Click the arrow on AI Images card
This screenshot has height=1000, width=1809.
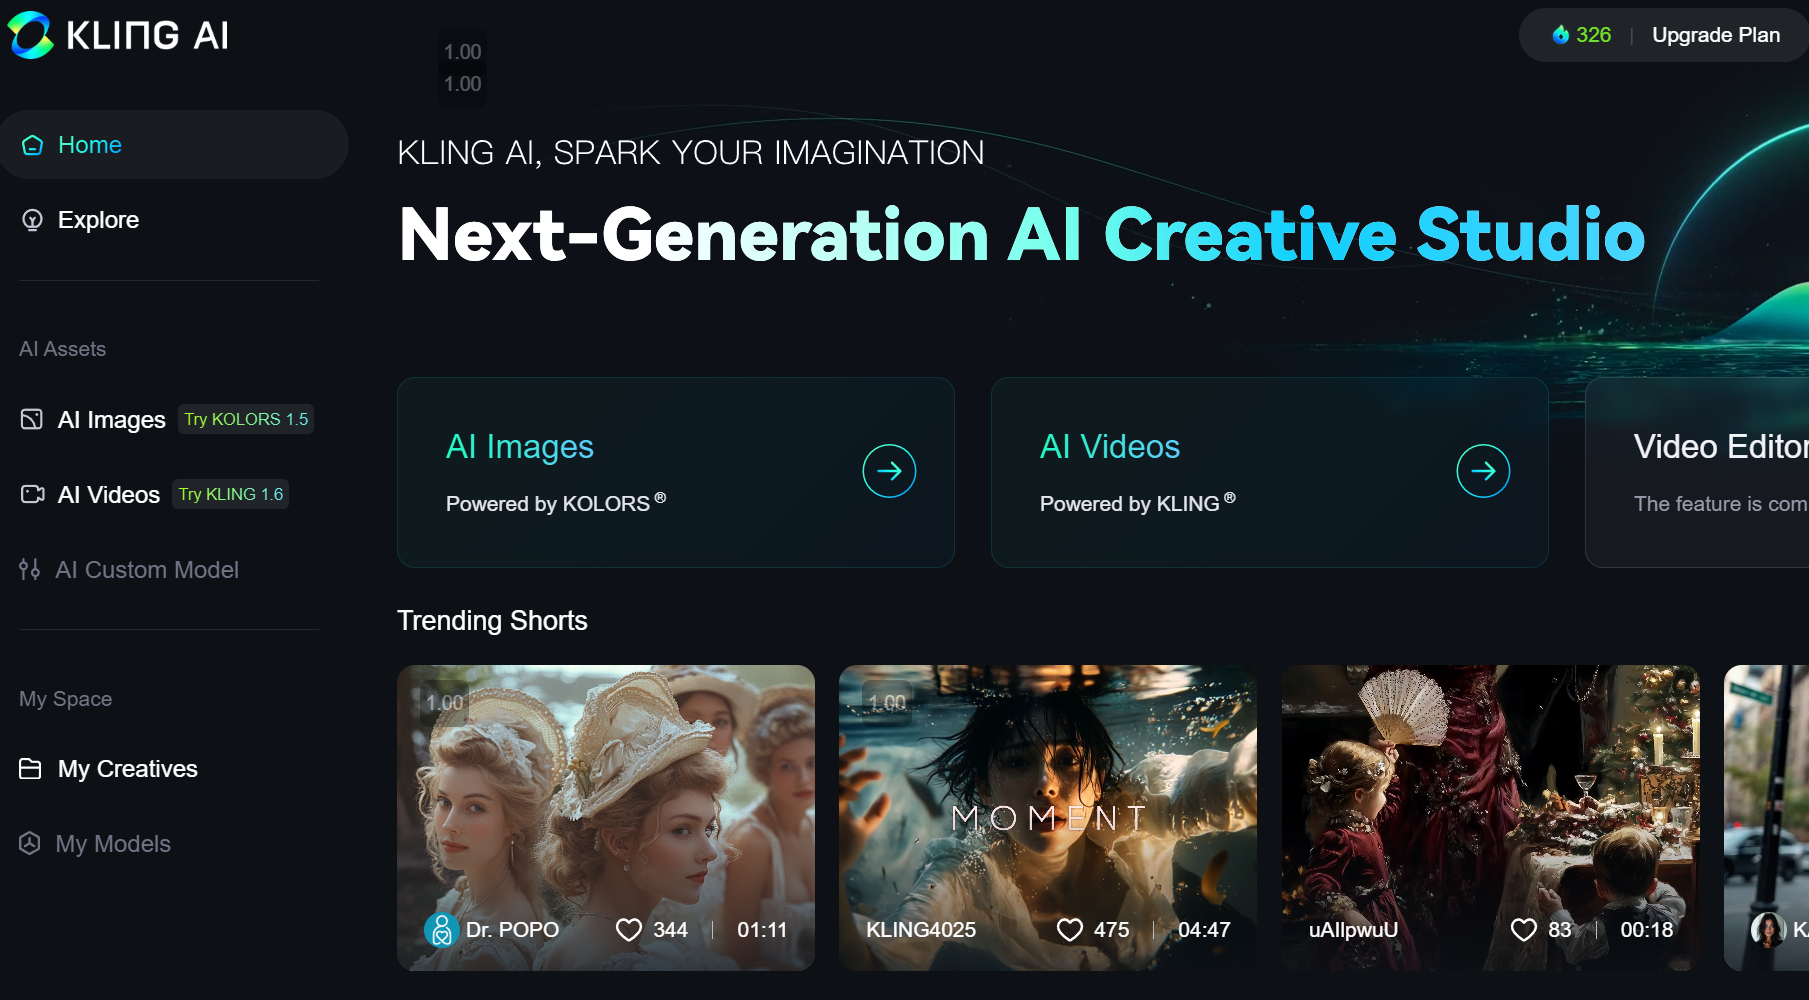[x=889, y=471]
